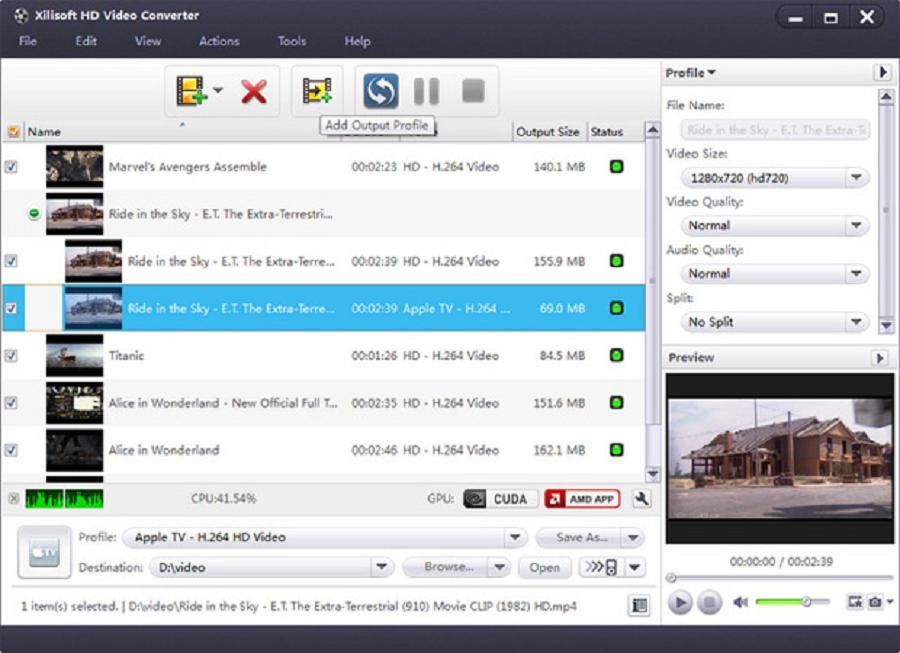Toggle checkbox for Alice in Wonderland row

[x=11, y=450]
